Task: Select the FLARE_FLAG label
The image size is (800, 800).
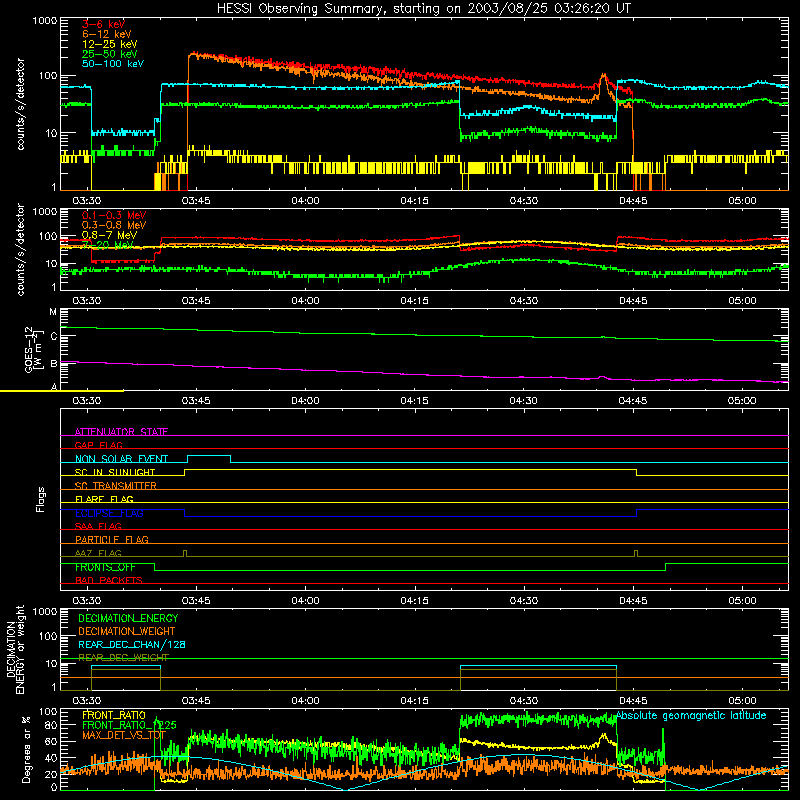Action: tap(104, 499)
